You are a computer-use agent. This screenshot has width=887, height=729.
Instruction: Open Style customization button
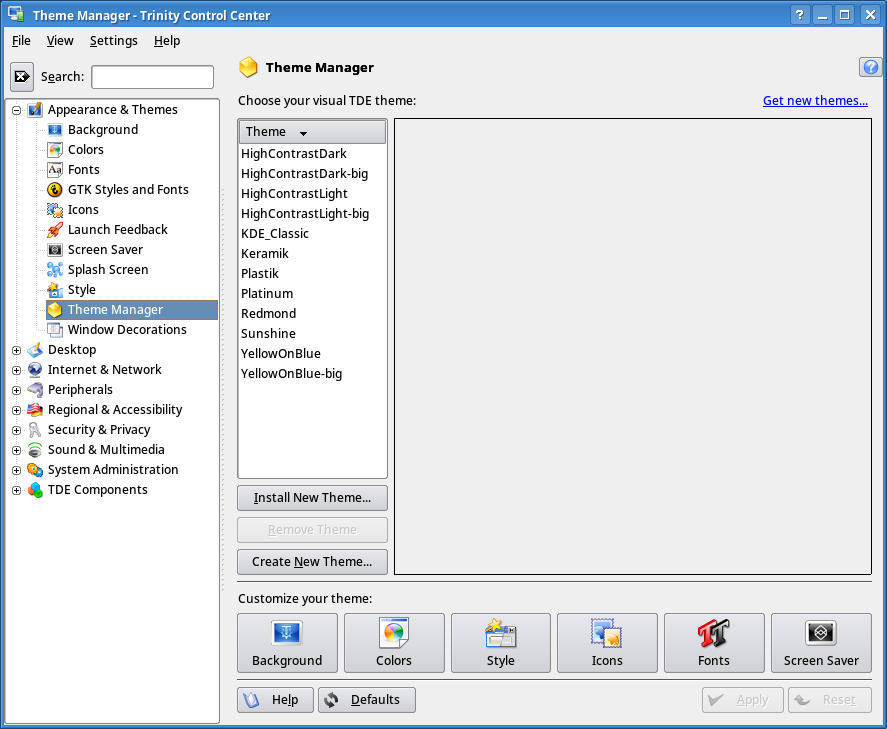(x=501, y=643)
